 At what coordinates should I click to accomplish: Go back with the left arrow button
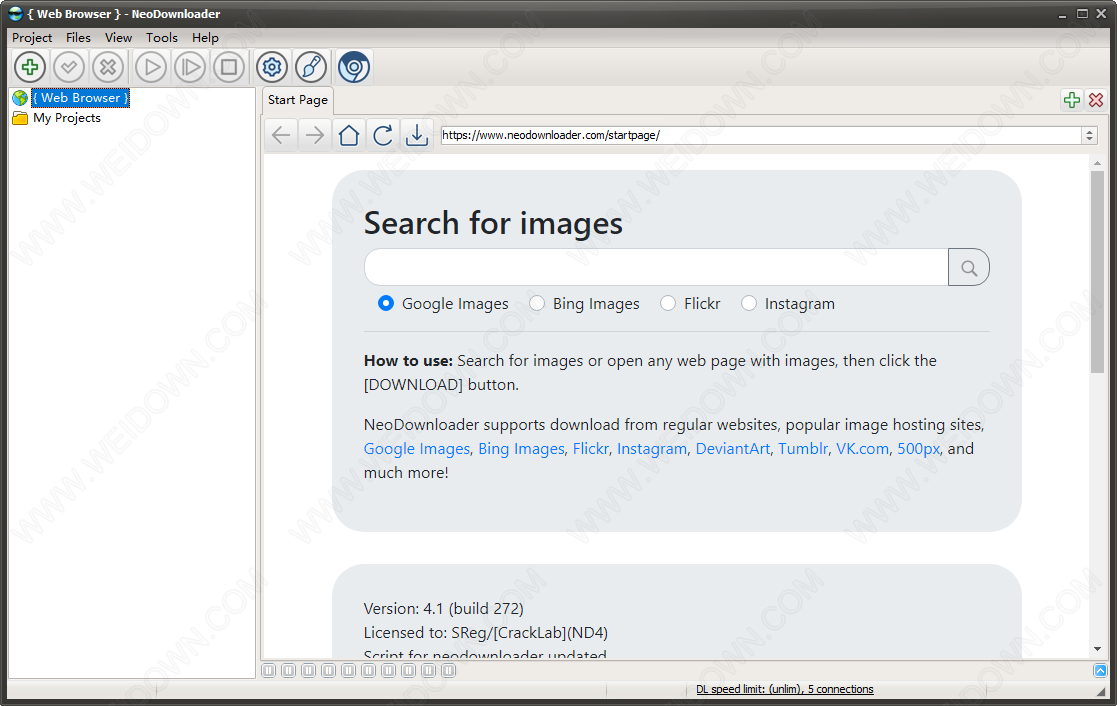(281, 135)
